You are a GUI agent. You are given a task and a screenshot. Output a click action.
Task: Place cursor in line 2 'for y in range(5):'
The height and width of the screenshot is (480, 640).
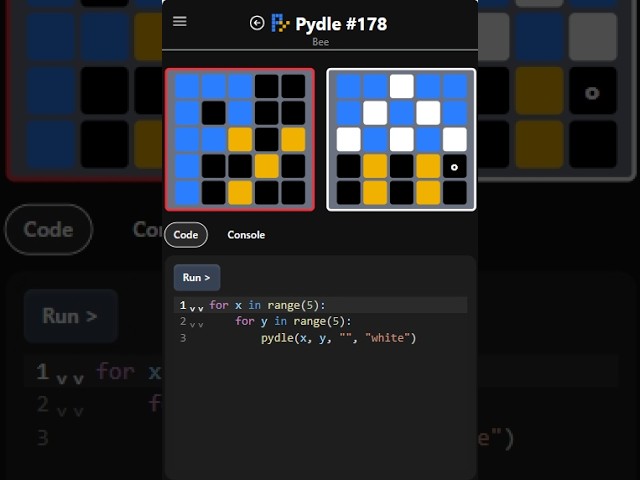[x=293, y=322]
